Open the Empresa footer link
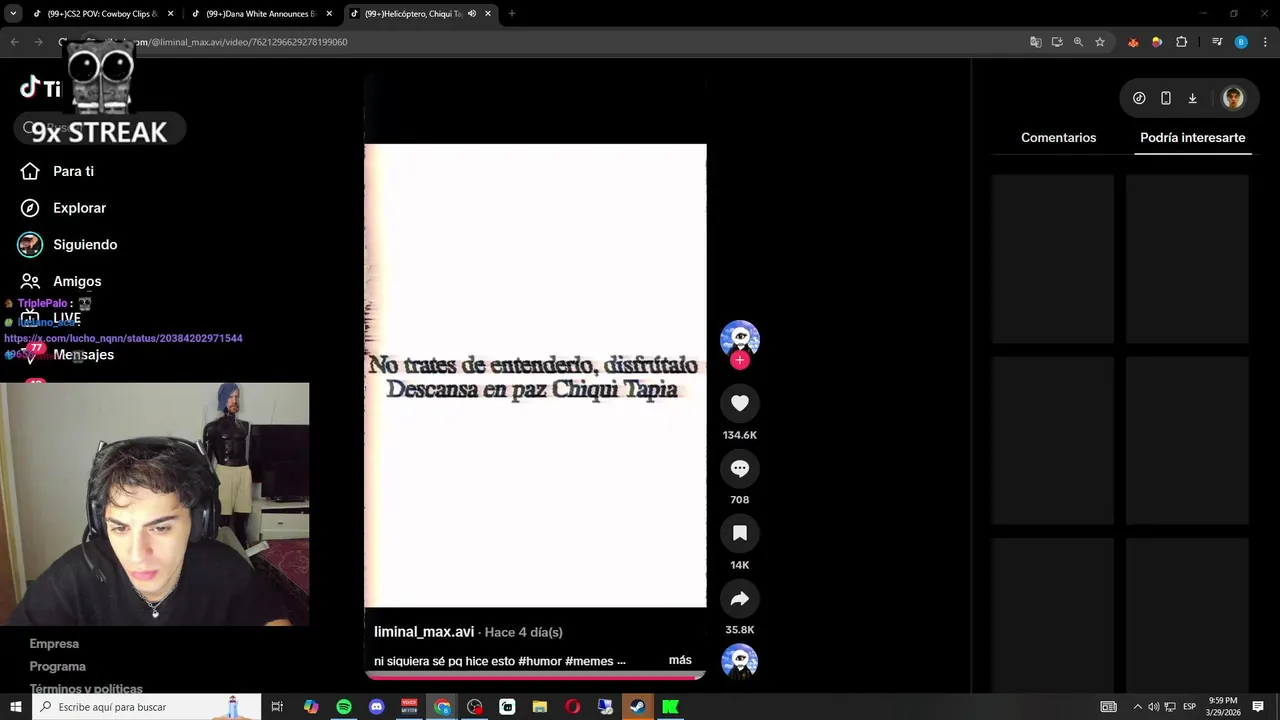The height and width of the screenshot is (720, 1280). pos(54,644)
